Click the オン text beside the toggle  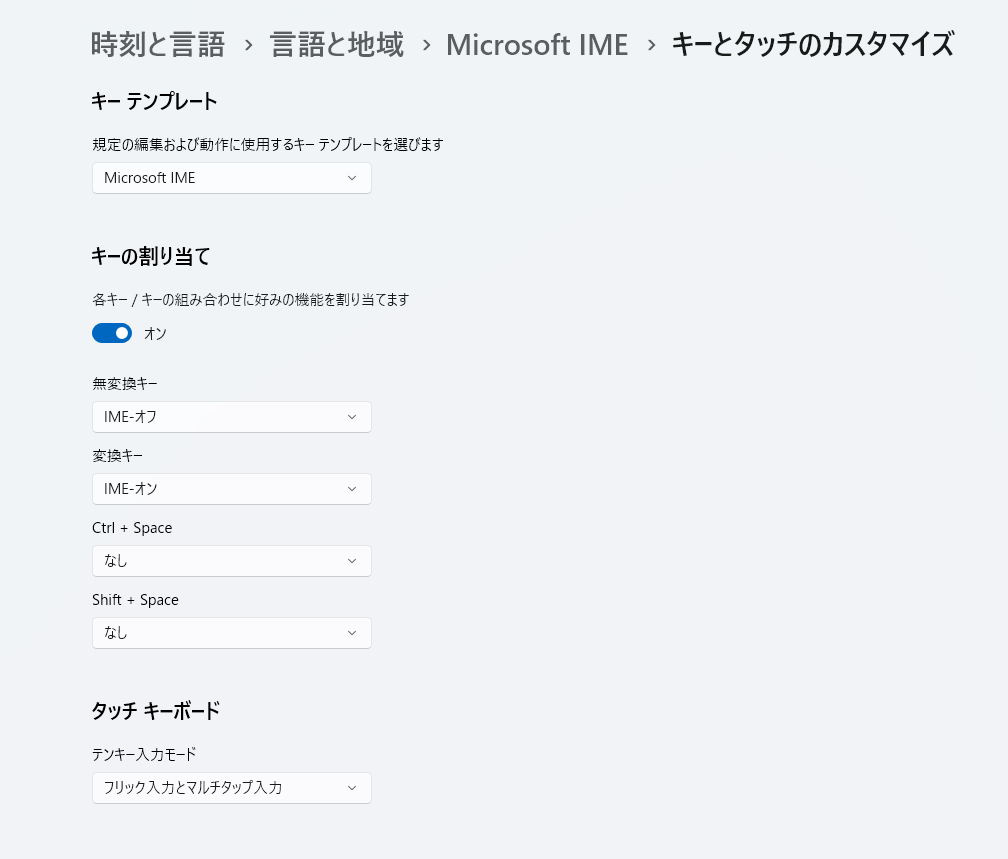155,334
